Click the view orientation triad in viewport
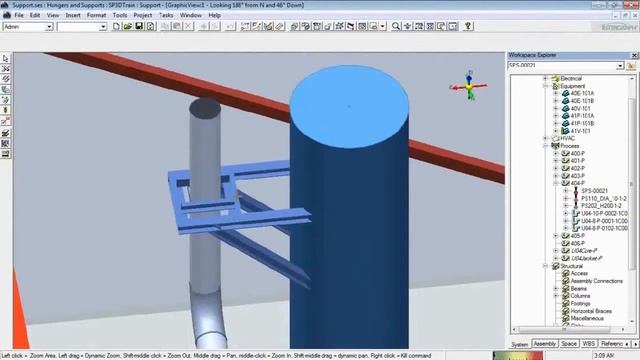Viewport: 640px width, 360px height. coord(469,86)
